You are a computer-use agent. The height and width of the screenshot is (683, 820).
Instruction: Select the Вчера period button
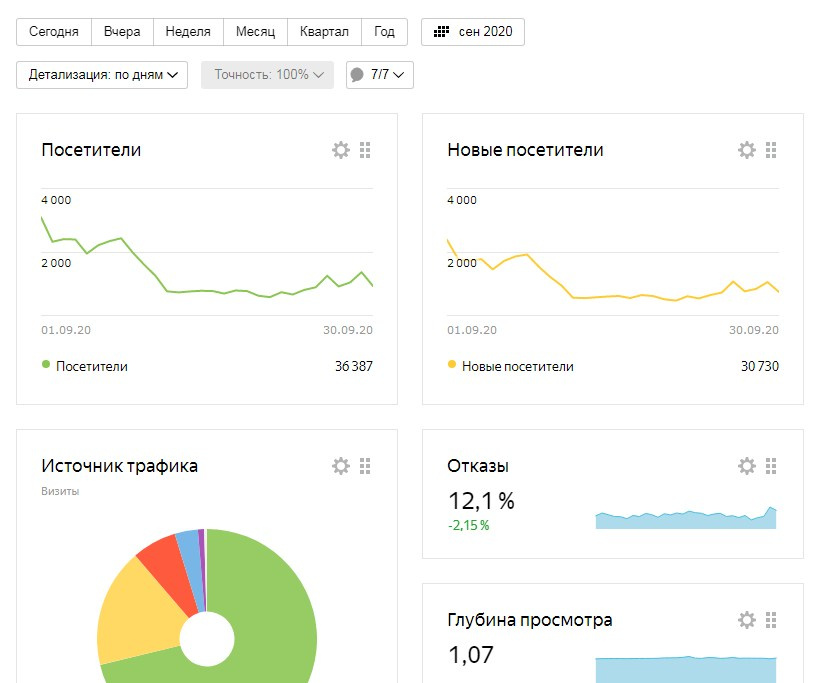pyautogui.click(x=122, y=32)
